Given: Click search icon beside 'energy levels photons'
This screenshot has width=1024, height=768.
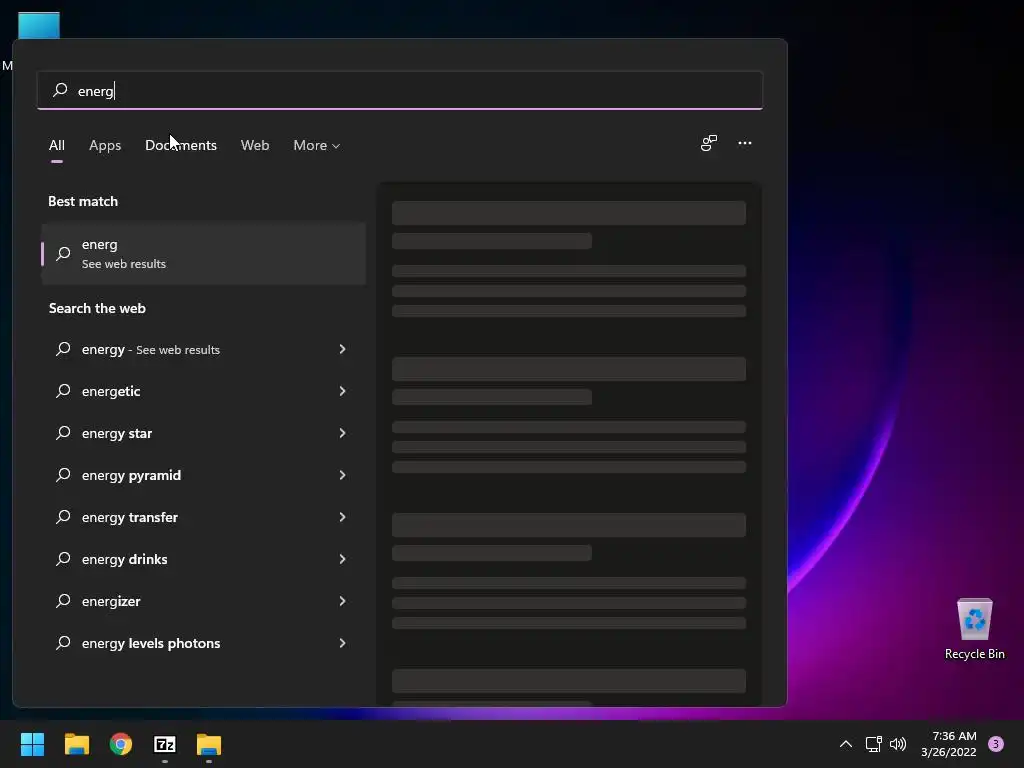Looking at the screenshot, I should click(x=63, y=643).
